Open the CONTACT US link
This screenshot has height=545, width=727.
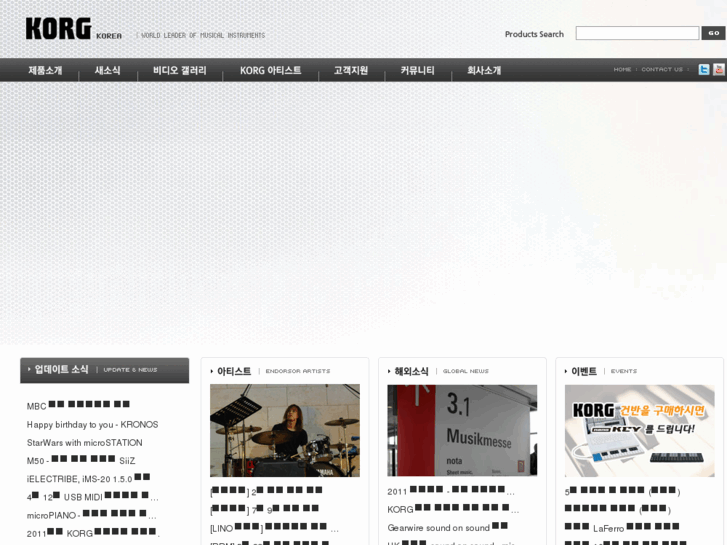pyautogui.click(x=662, y=70)
